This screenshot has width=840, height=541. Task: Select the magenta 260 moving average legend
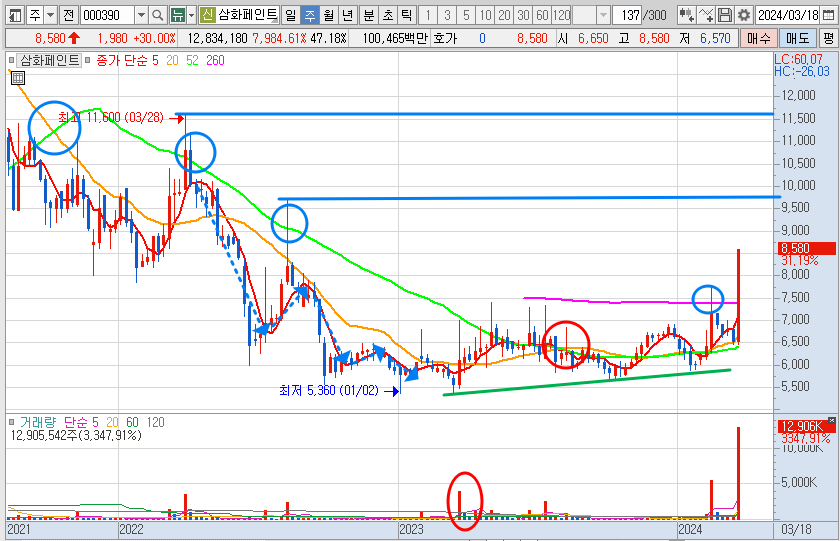coord(215,61)
